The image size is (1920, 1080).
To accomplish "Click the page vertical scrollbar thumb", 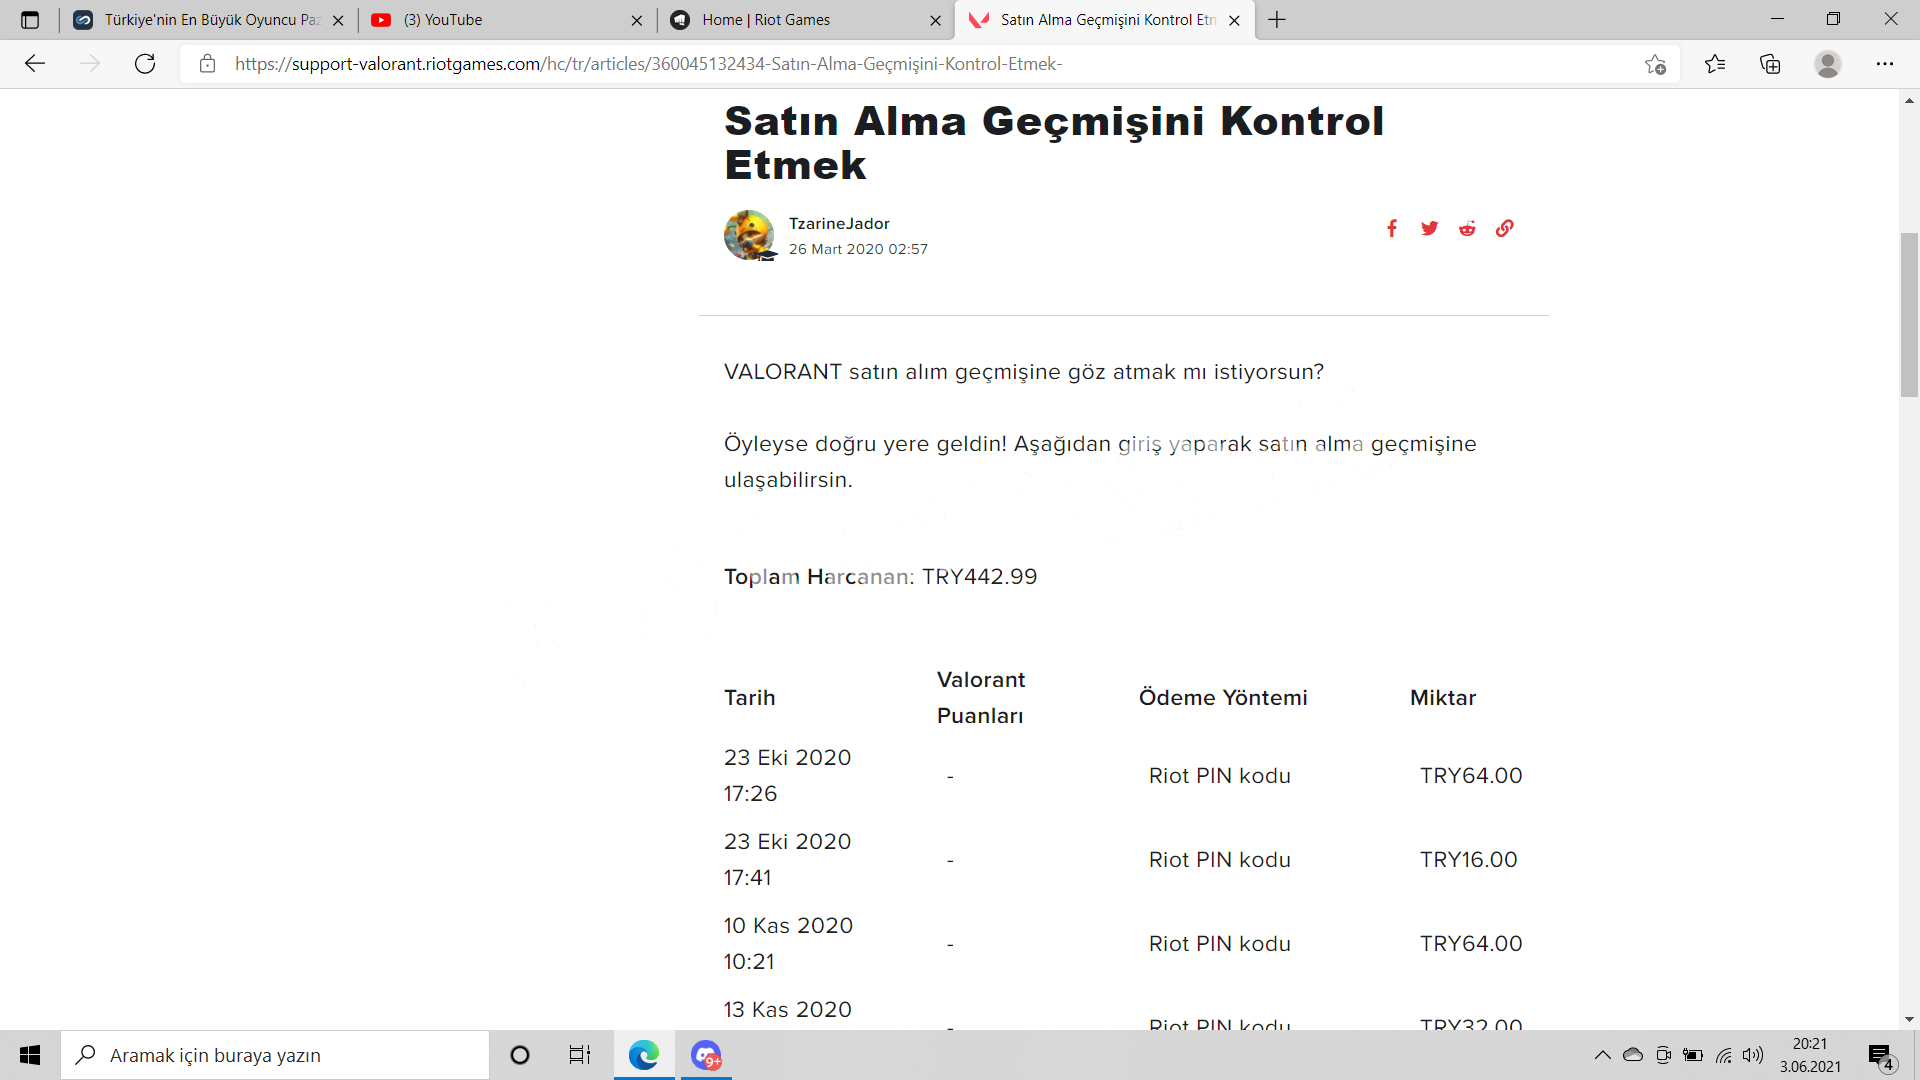I will click(x=1909, y=314).
